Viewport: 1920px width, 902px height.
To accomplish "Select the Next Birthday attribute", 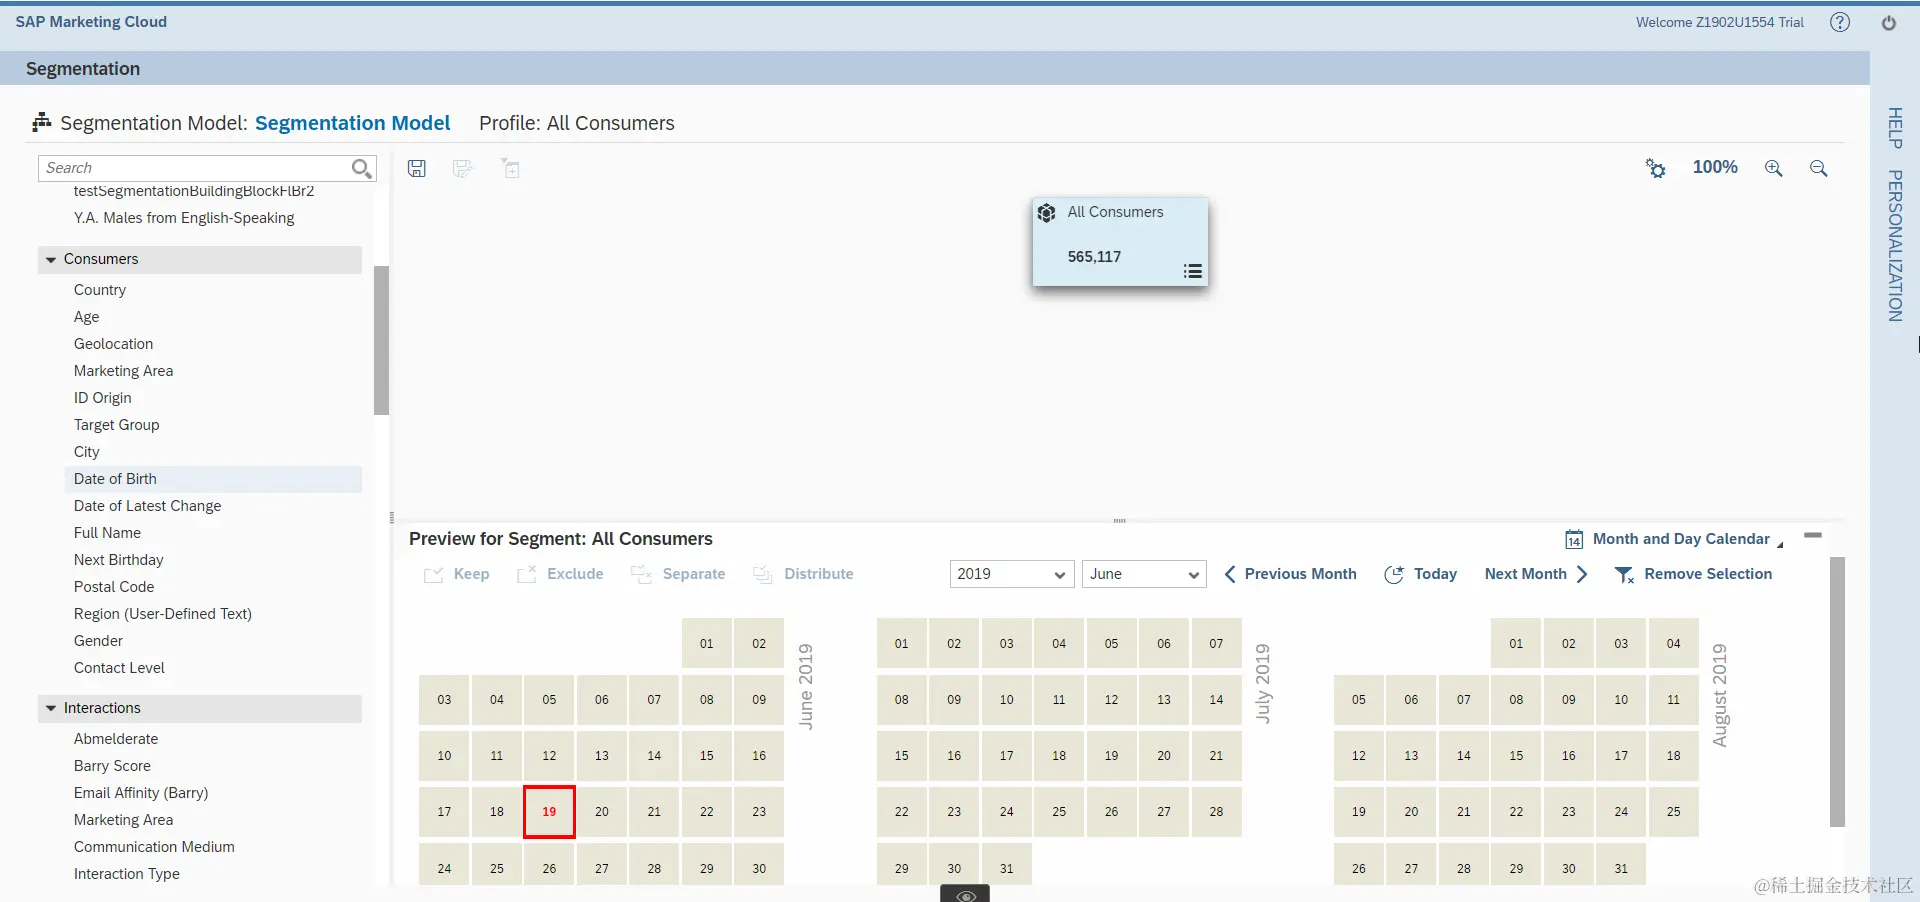I will point(118,560).
